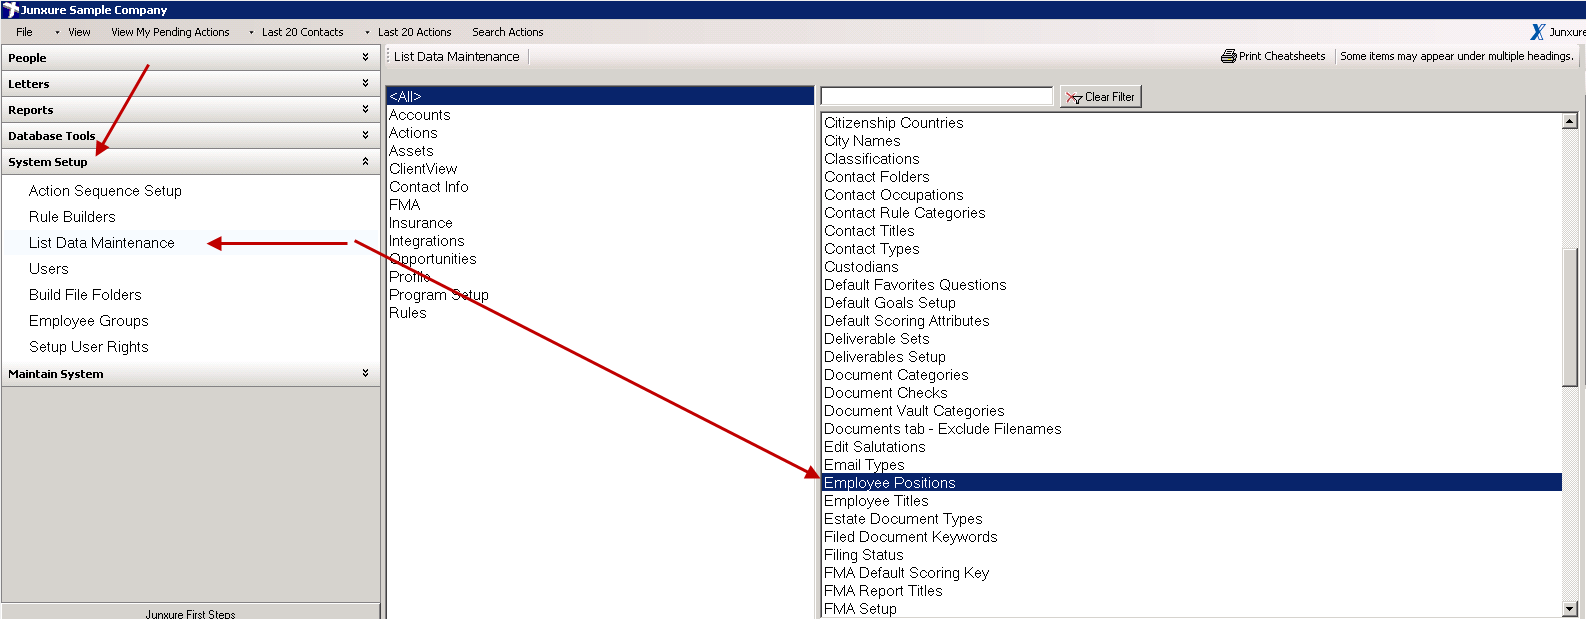Screen dimensions: 1586x619
Task: Select Document Vault Categories
Action: click(x=914, y=411)
